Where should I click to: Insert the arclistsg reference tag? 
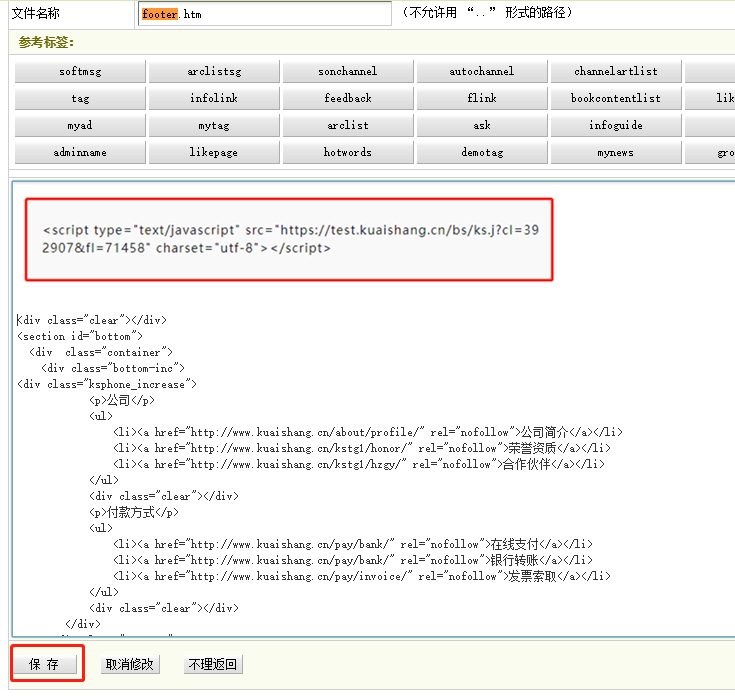pyautogui.click(x=214, y=72)
